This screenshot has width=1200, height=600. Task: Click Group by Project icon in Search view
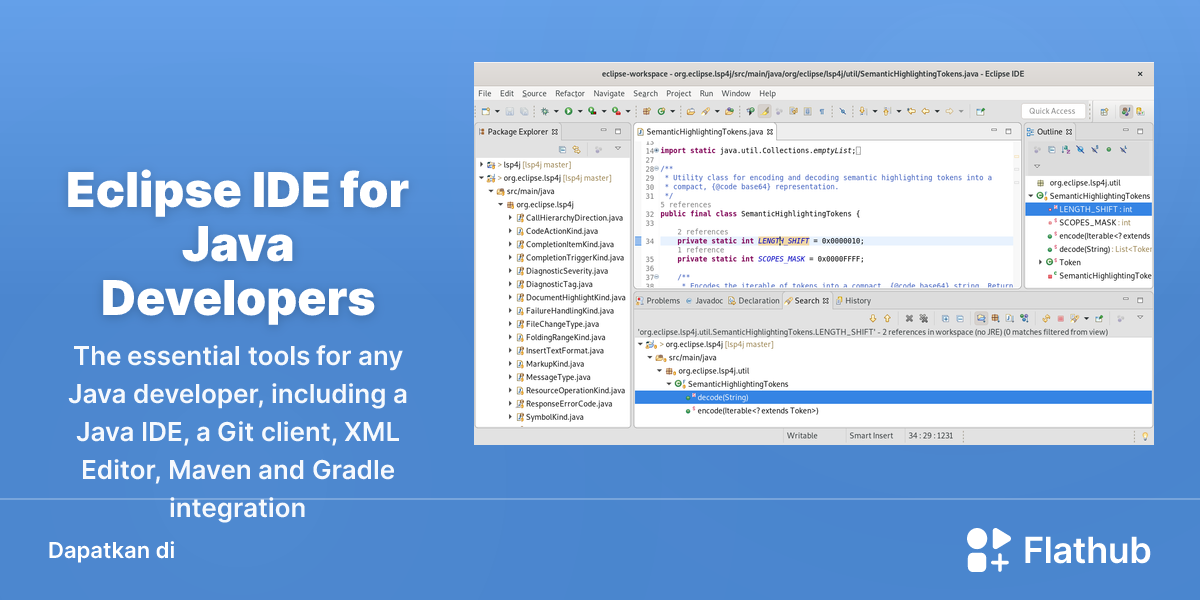point(981,319)
